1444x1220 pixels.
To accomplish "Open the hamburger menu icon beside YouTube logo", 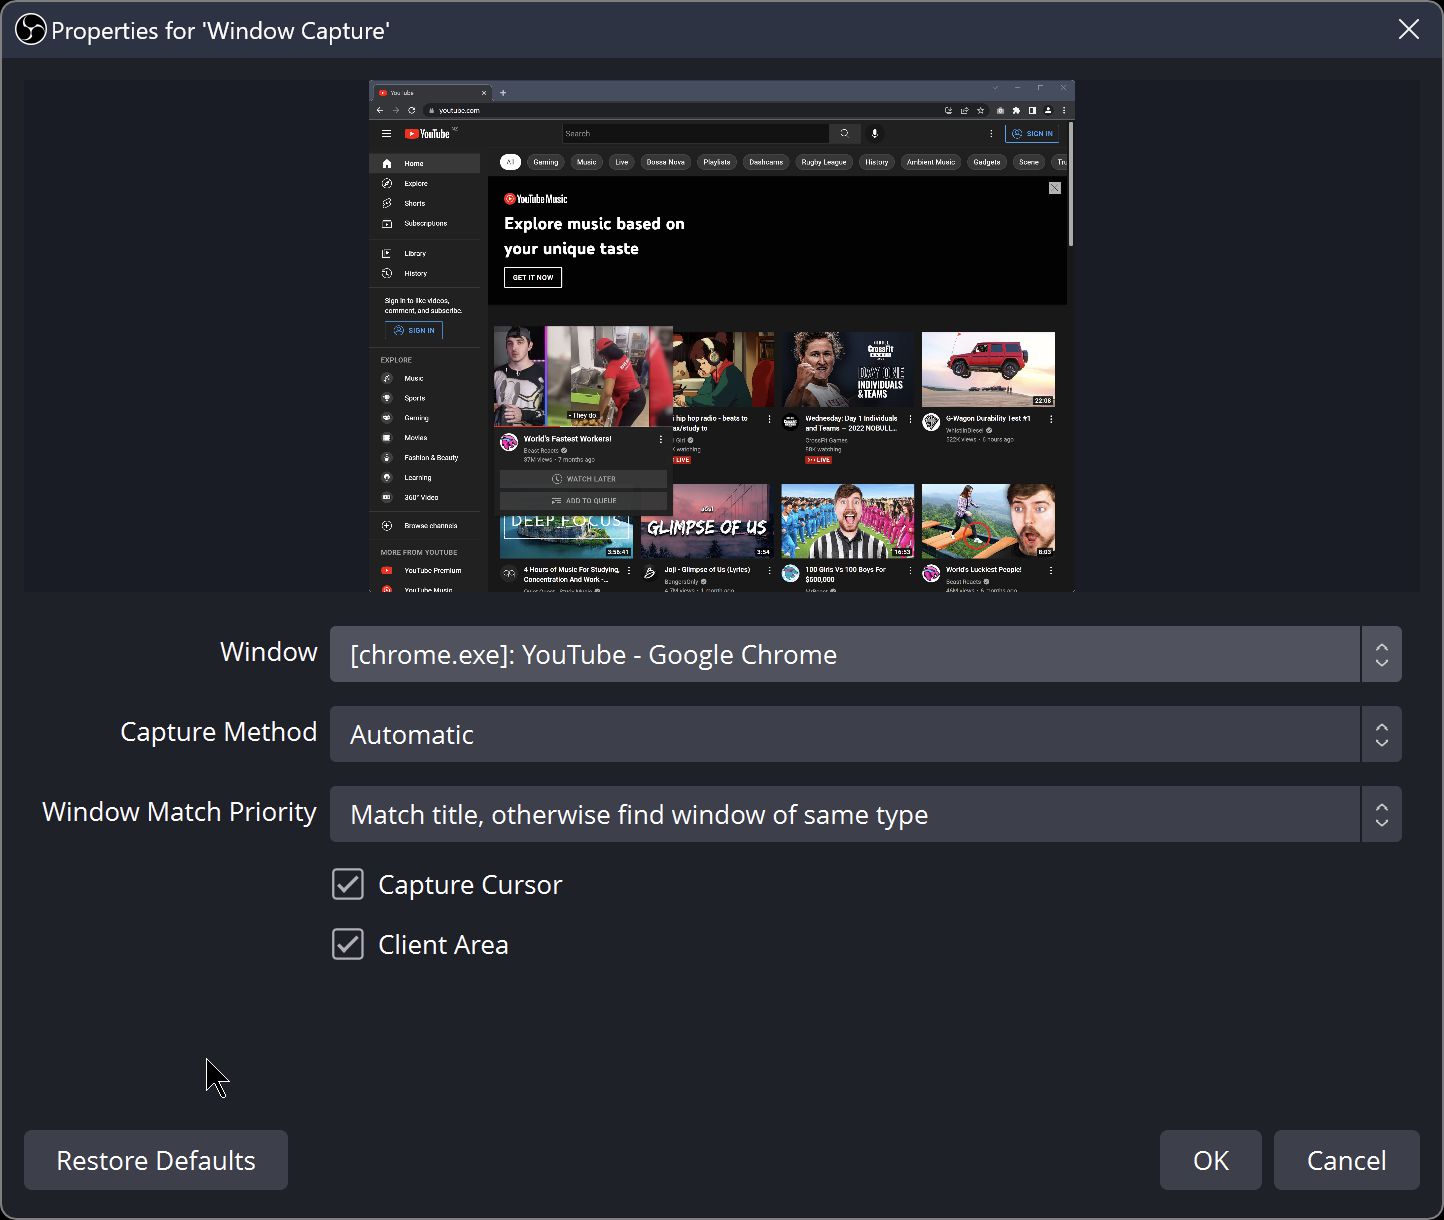I will tap(386, 134).
